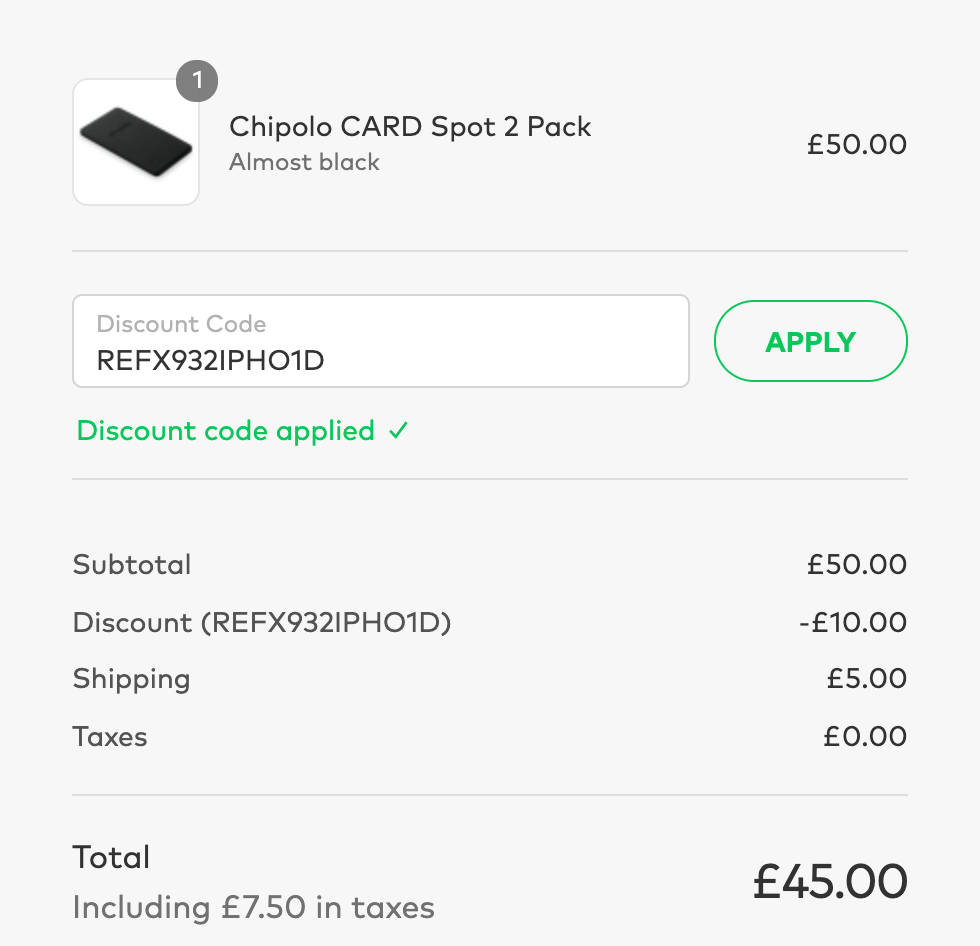
Task: Click the green checkmark beside discount applied
Action: (x=399, y=431)
